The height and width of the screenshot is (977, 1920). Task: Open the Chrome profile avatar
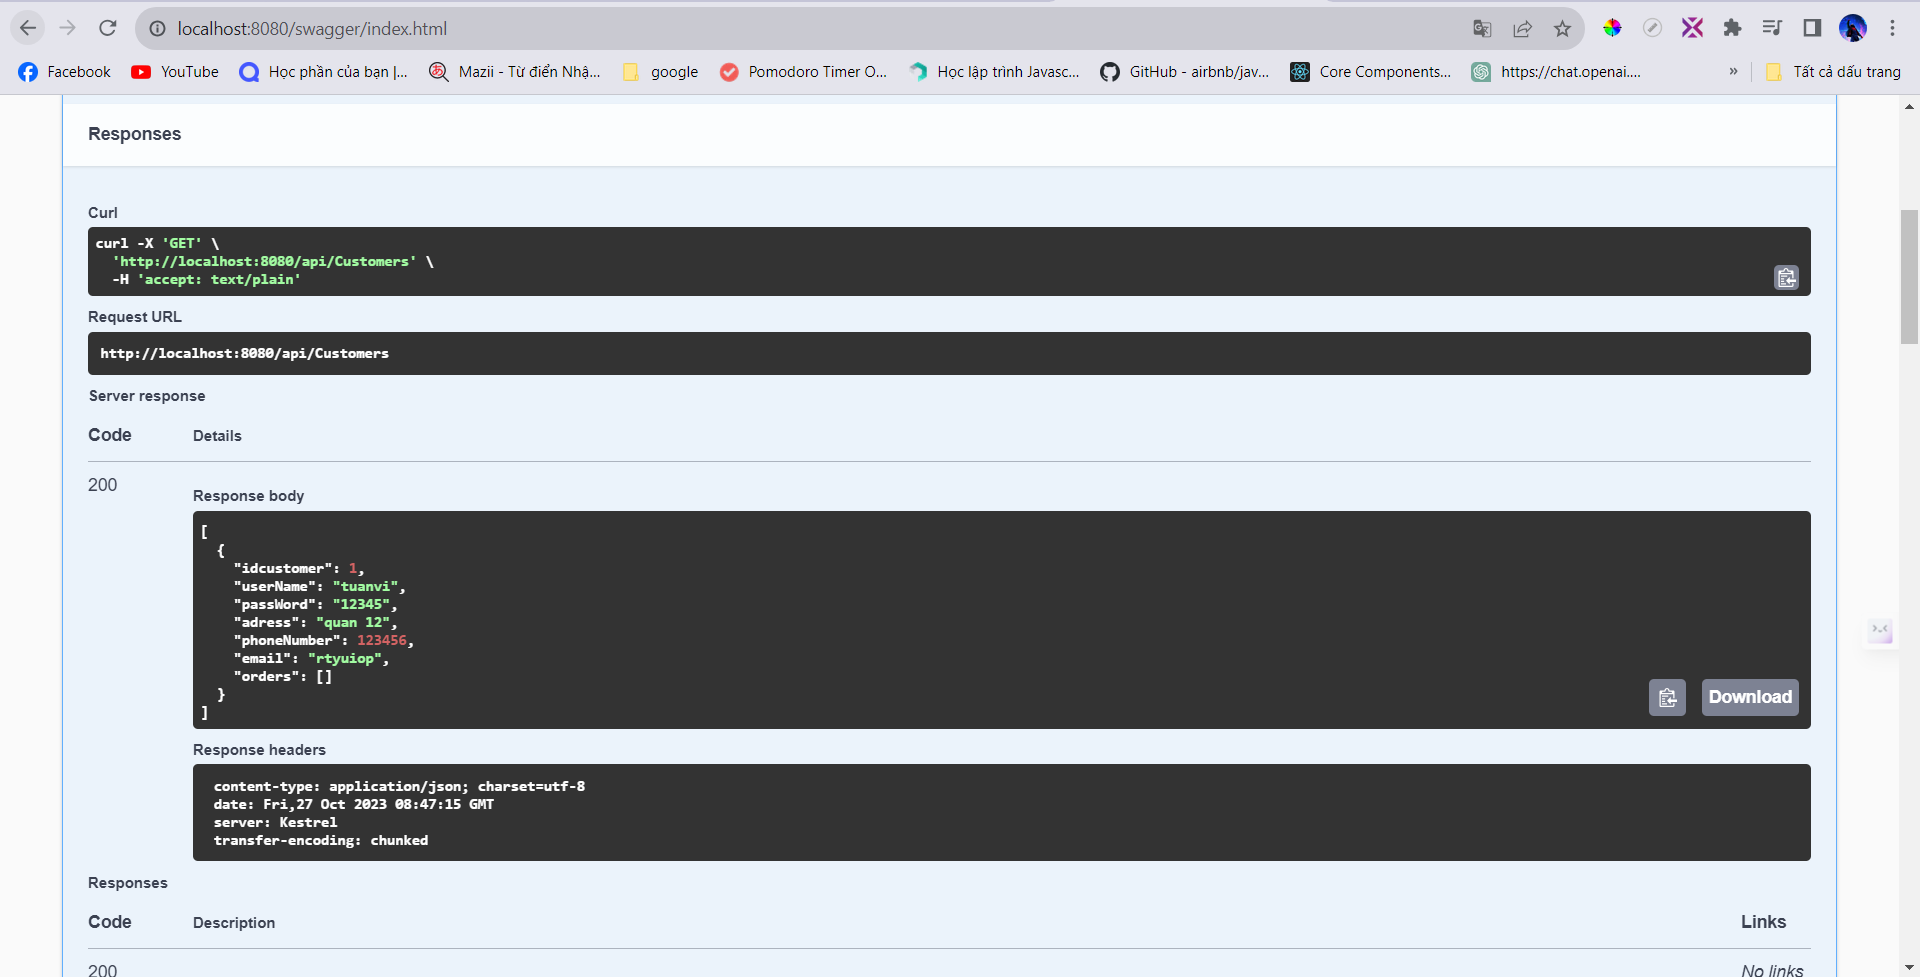click(x=1852, y=28)
